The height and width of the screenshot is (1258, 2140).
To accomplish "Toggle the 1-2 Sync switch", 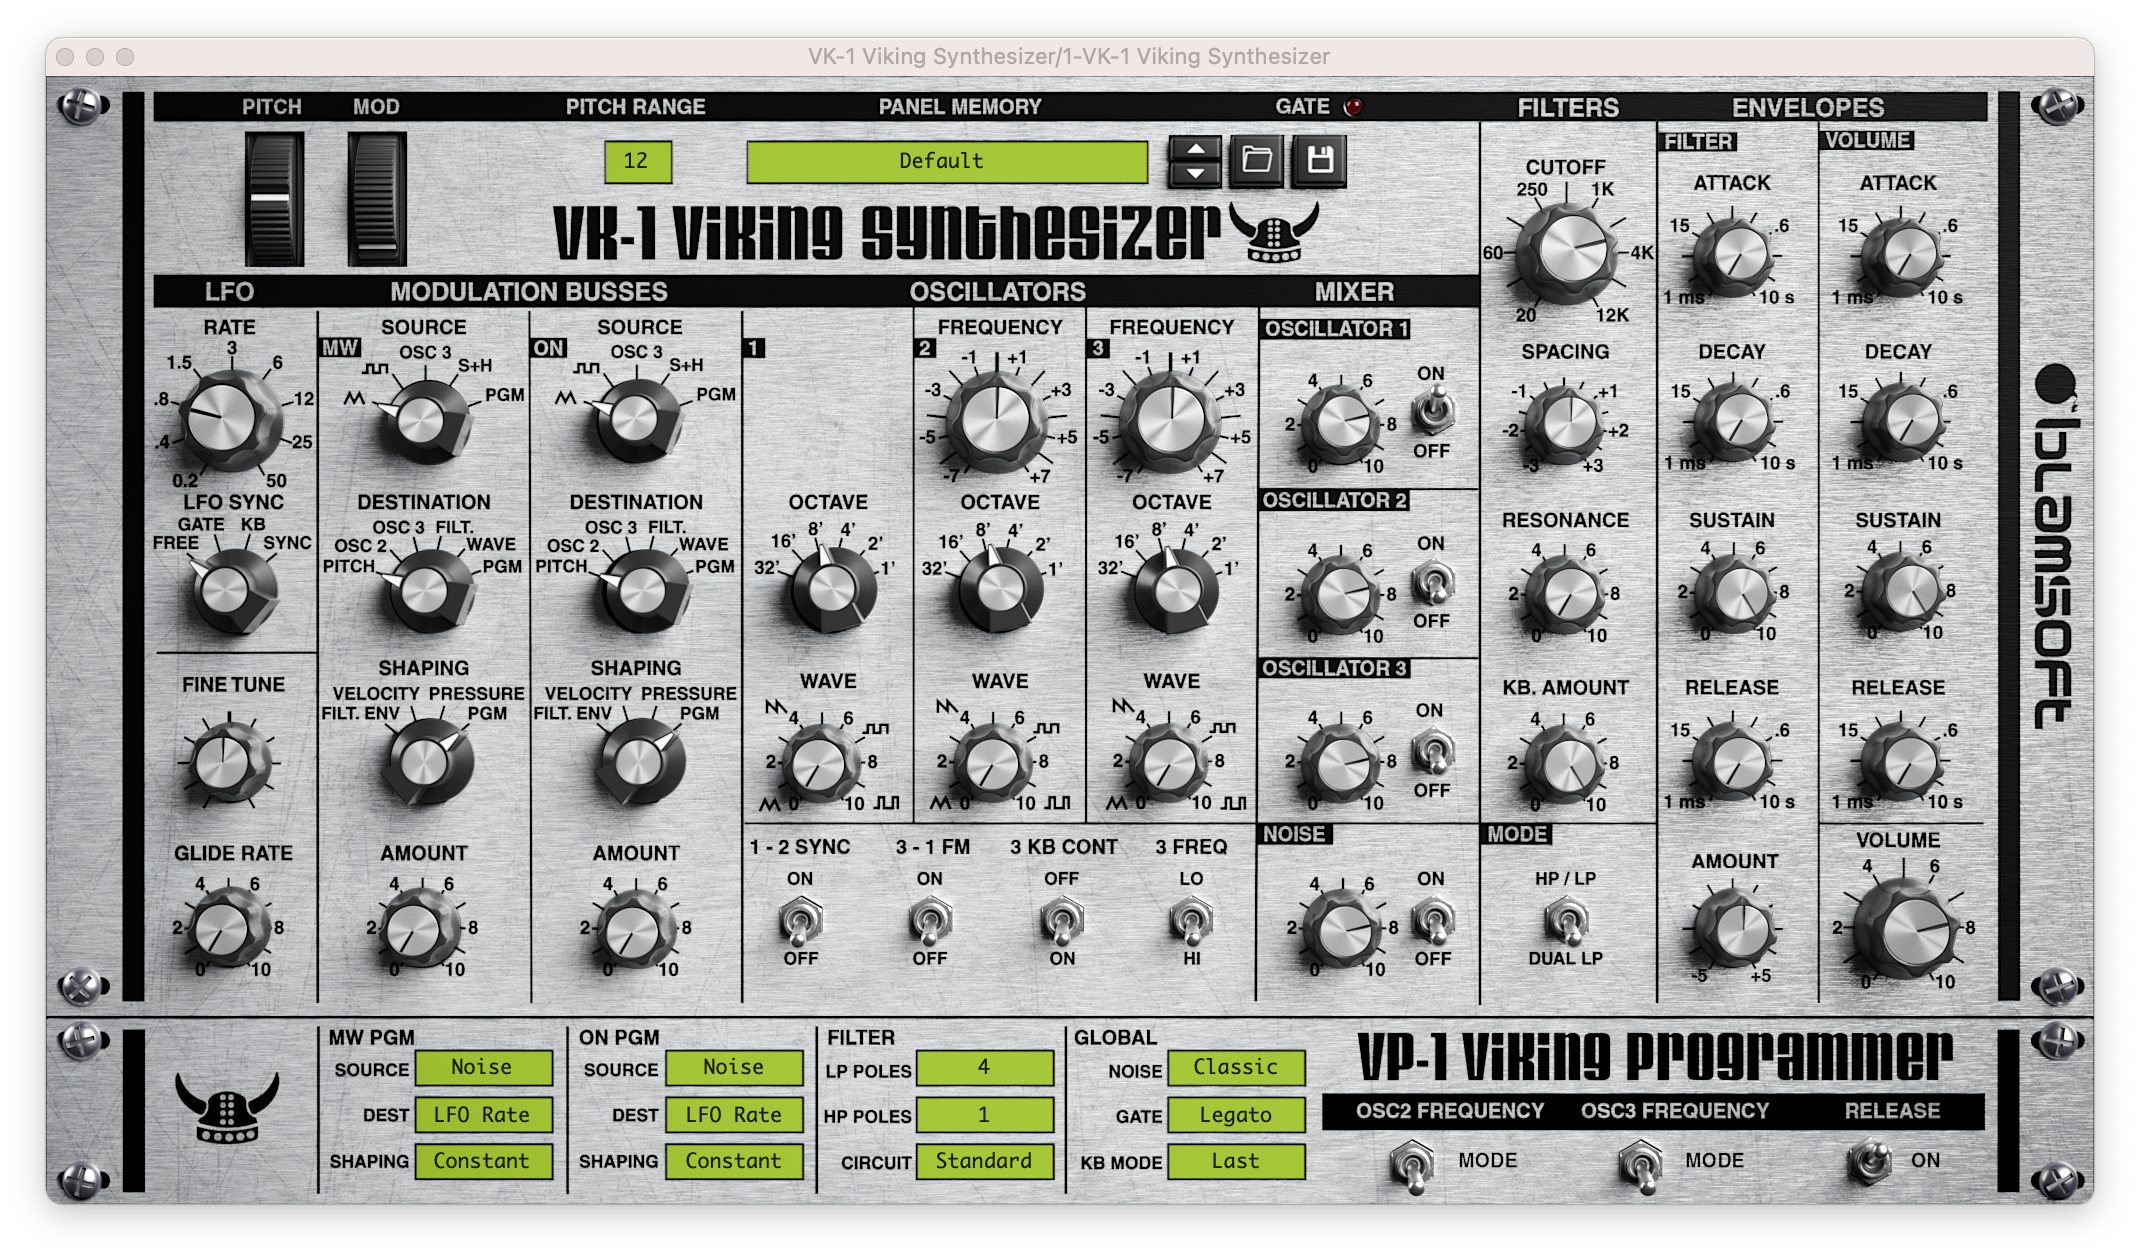I will 800,919.
